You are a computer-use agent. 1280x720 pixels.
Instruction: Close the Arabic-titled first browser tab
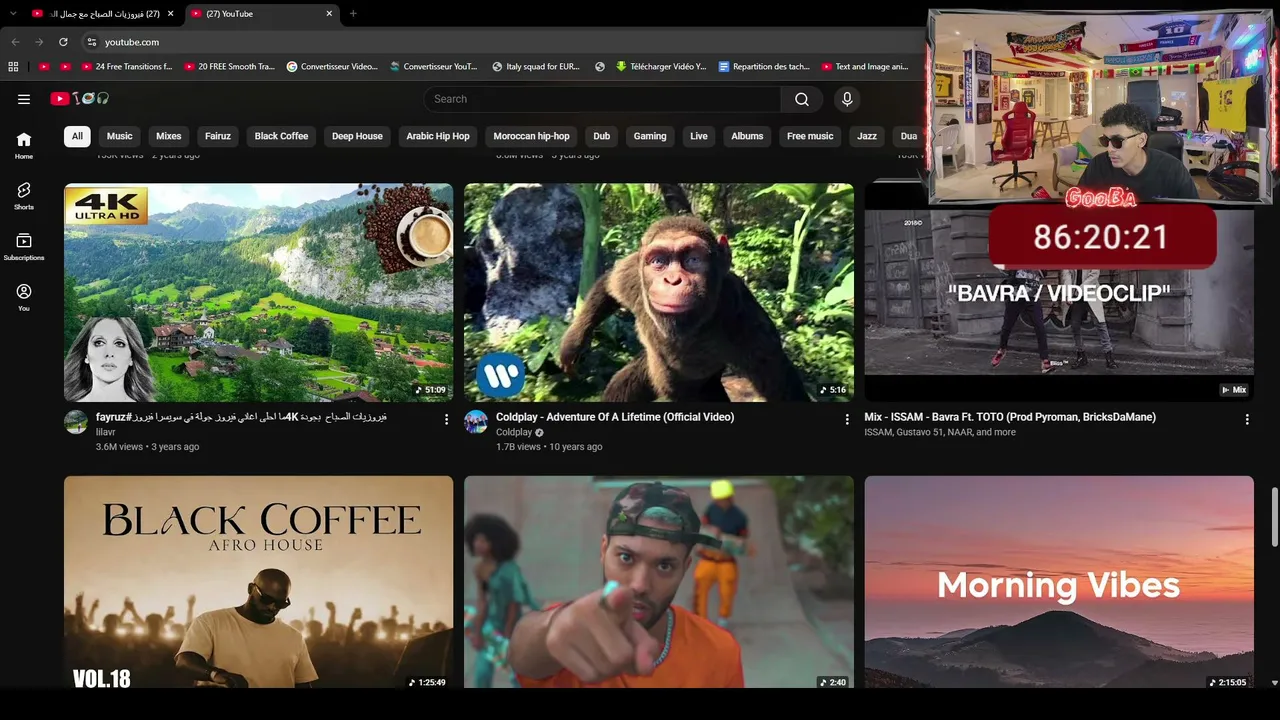(171, 14)
